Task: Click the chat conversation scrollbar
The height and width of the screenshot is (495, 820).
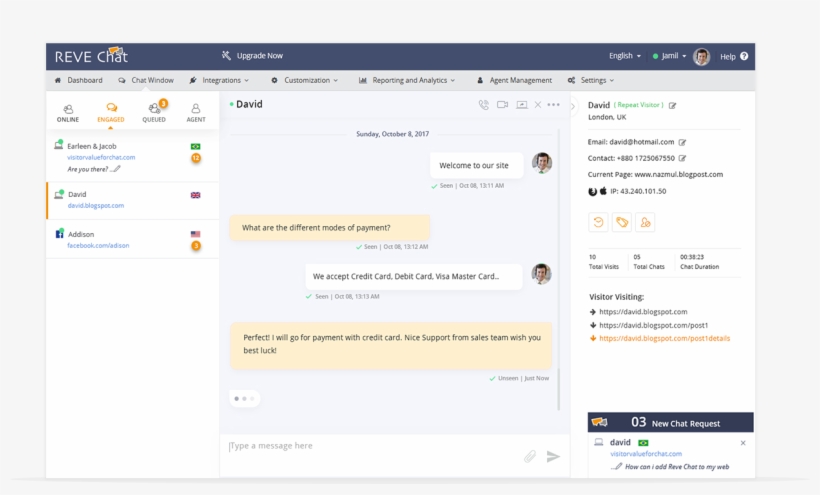Action: click(559, 389)
